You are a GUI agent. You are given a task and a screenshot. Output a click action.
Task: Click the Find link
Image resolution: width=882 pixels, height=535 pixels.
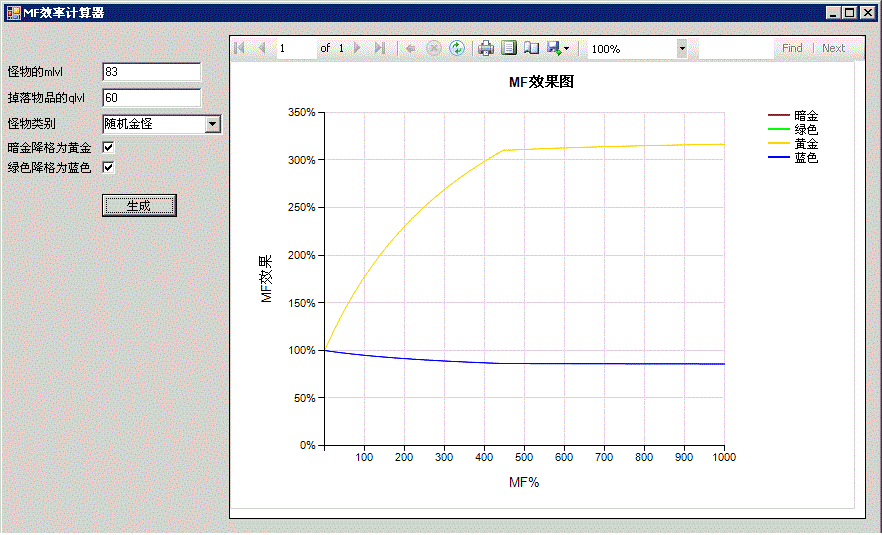pos(792,48)
